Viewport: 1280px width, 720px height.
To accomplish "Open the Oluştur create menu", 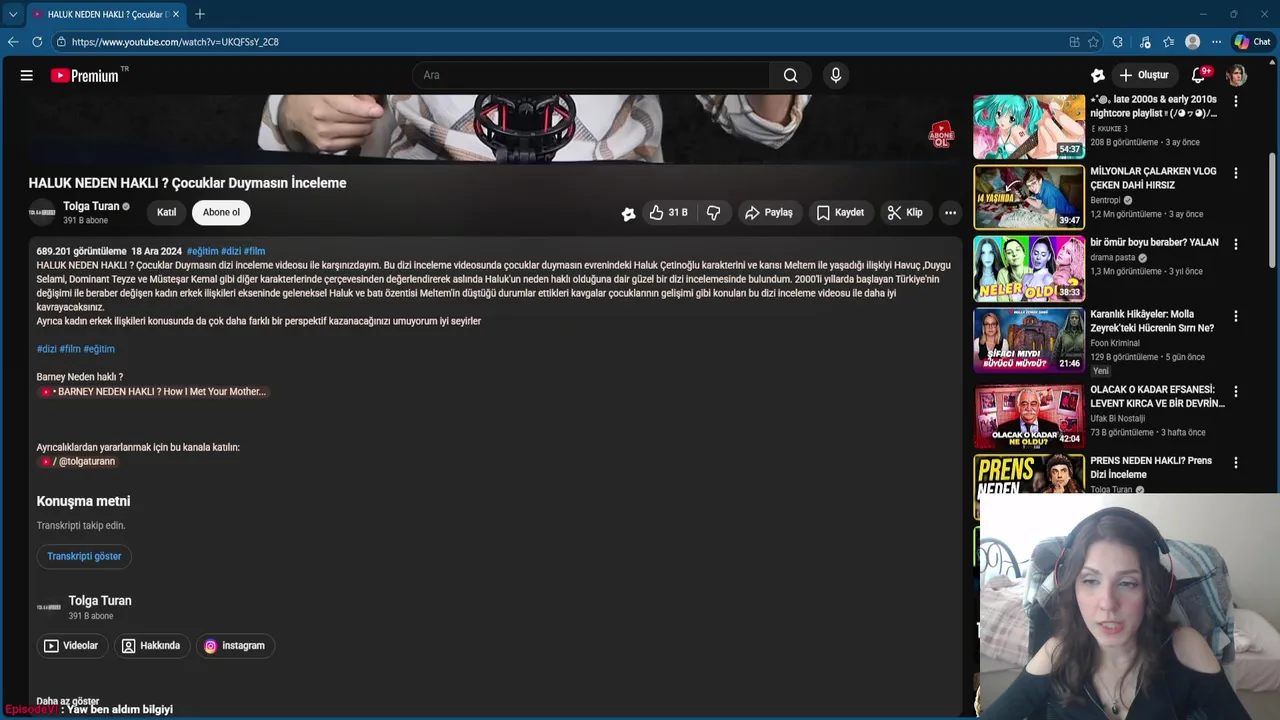I will (1144, 75).
